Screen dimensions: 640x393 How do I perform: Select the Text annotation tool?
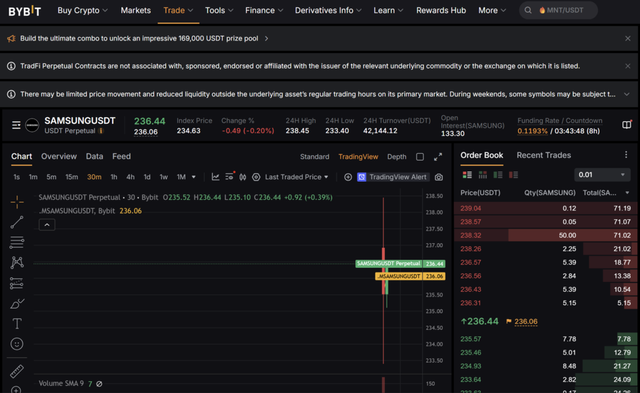point(17,324)
